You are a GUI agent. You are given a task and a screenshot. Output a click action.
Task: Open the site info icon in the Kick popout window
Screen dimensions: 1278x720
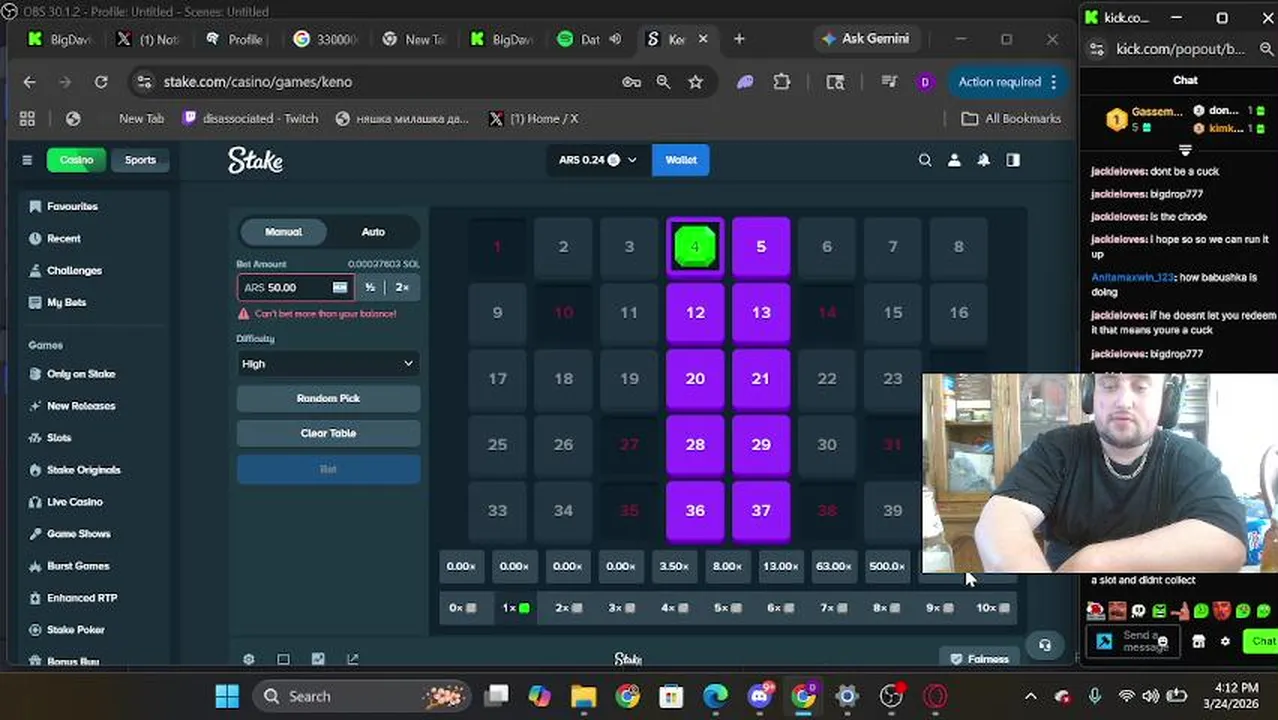pyautogui.click(x=1097, y=48)
